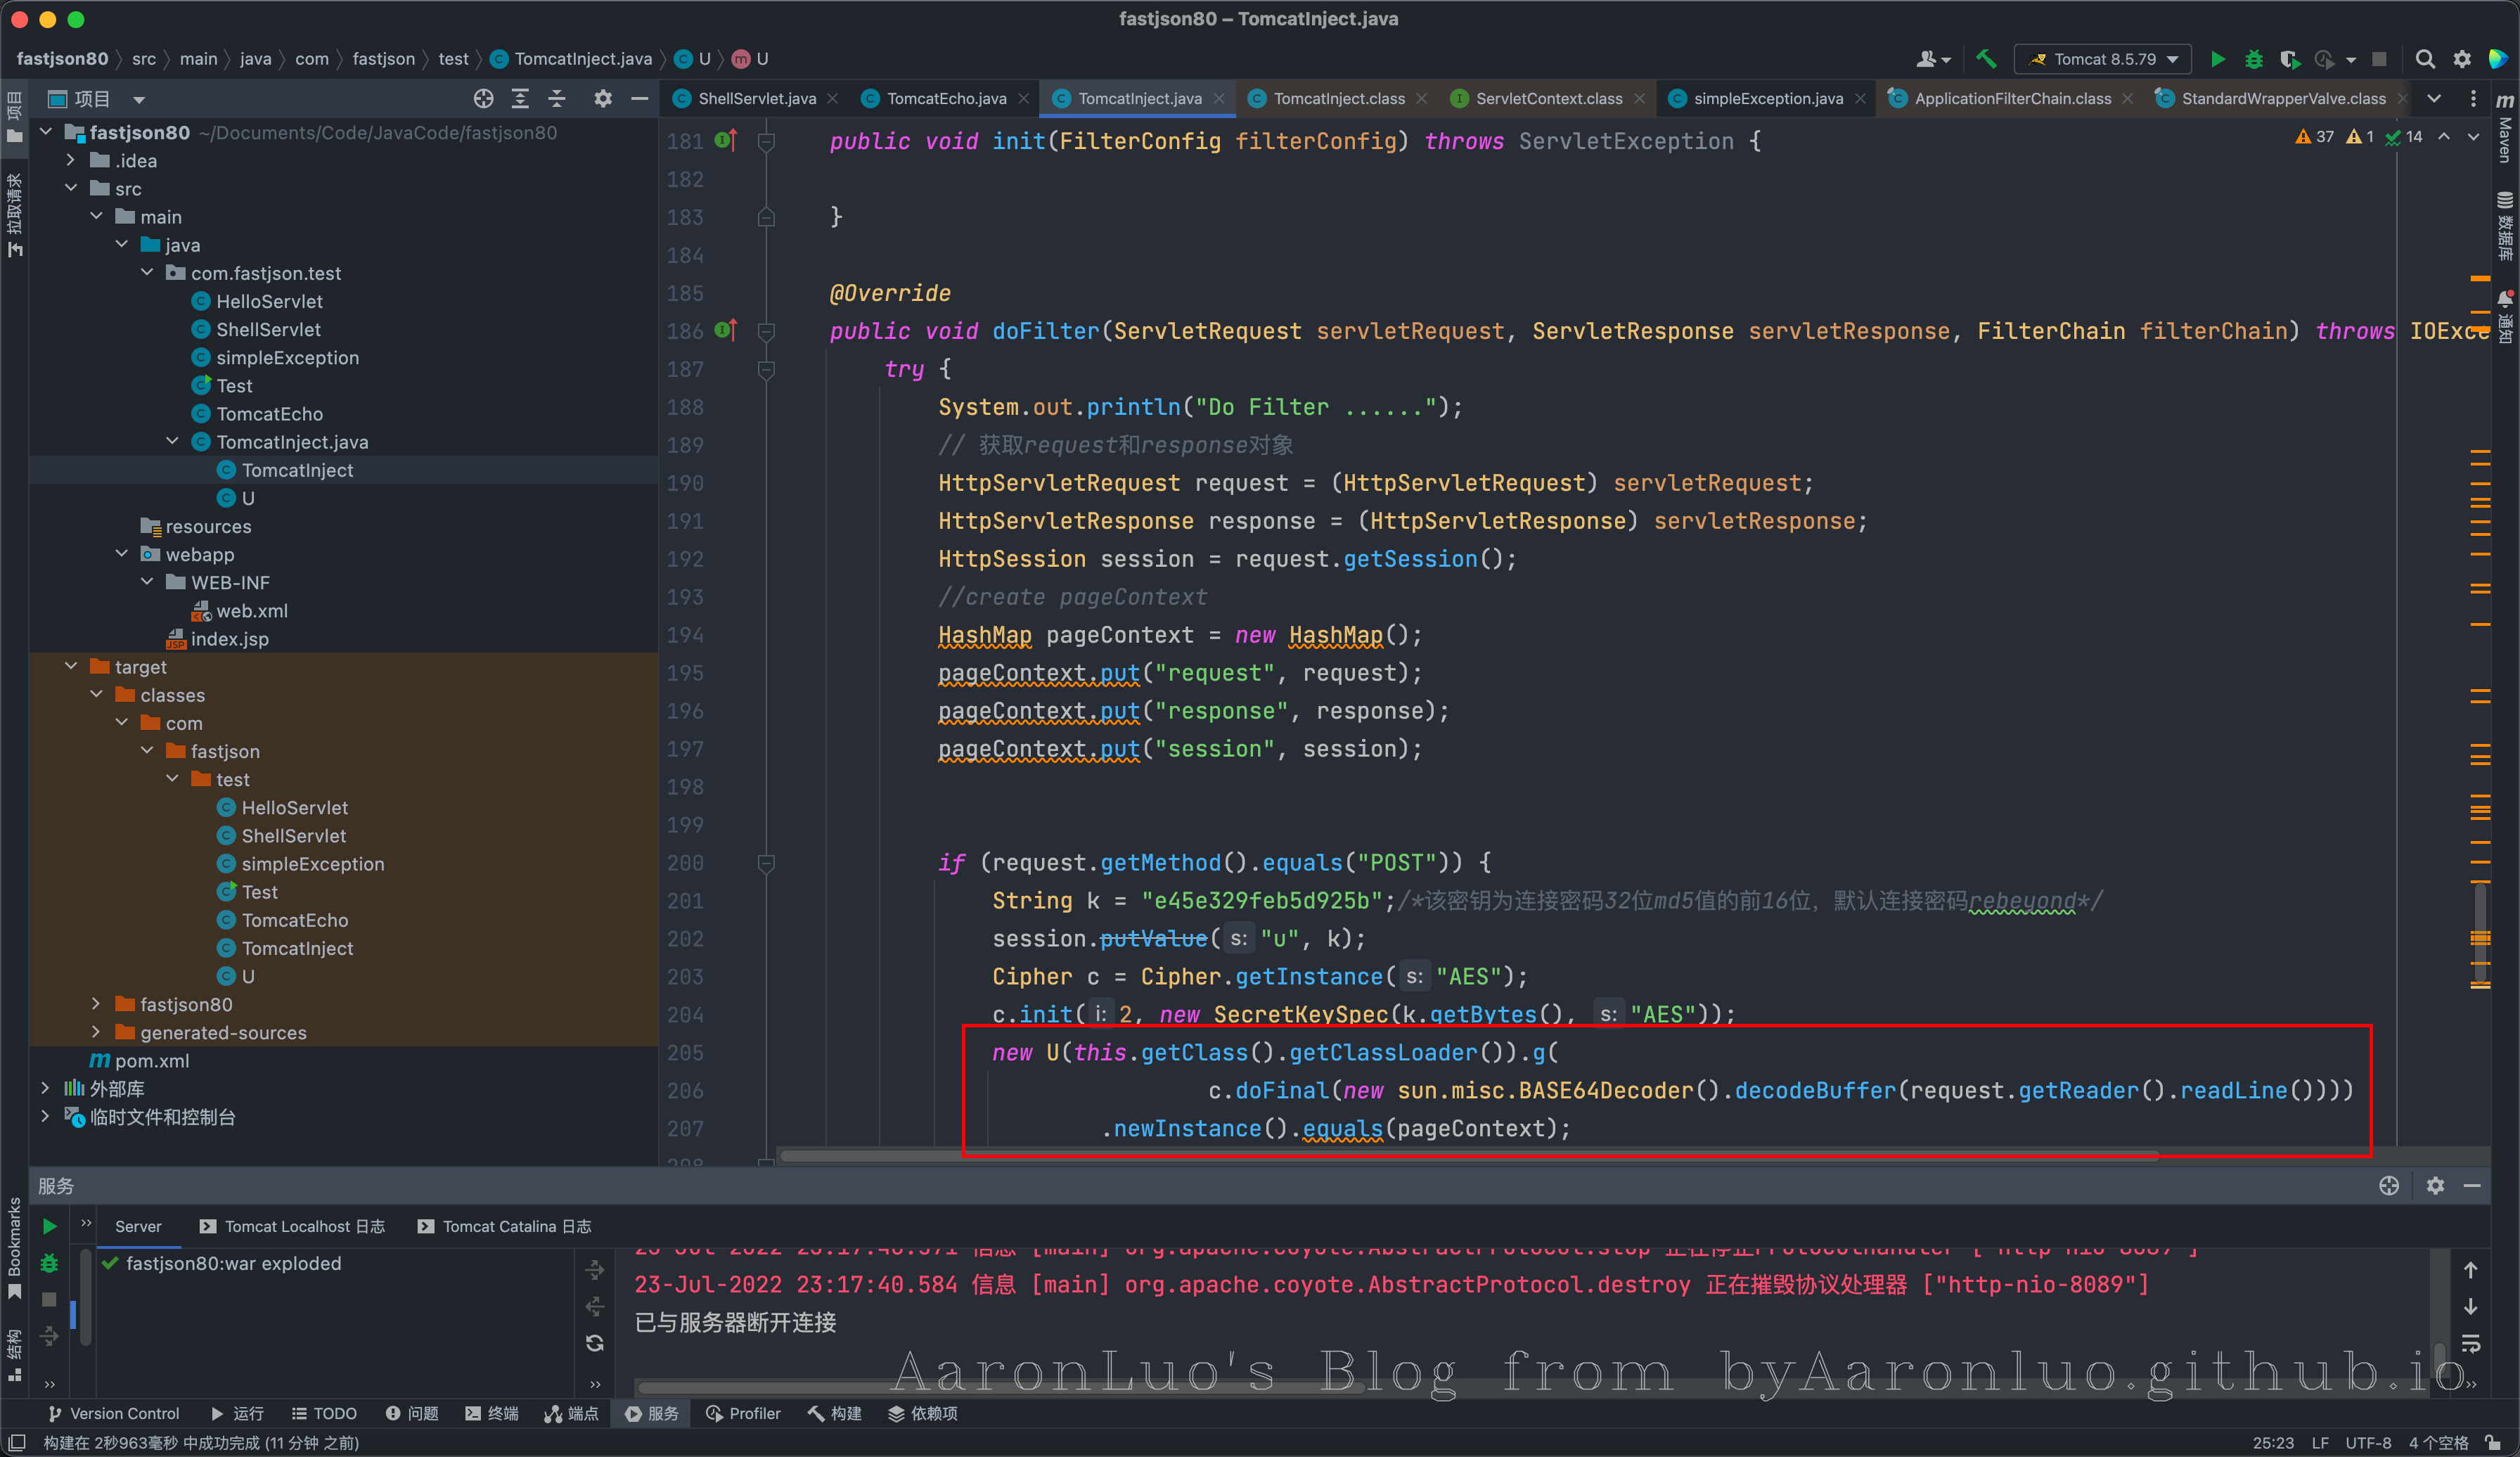Viewport: 2520px width, 1457px height.
Task: Open Tomcat Catalina 日志 tab
Action: (505, 1226)
